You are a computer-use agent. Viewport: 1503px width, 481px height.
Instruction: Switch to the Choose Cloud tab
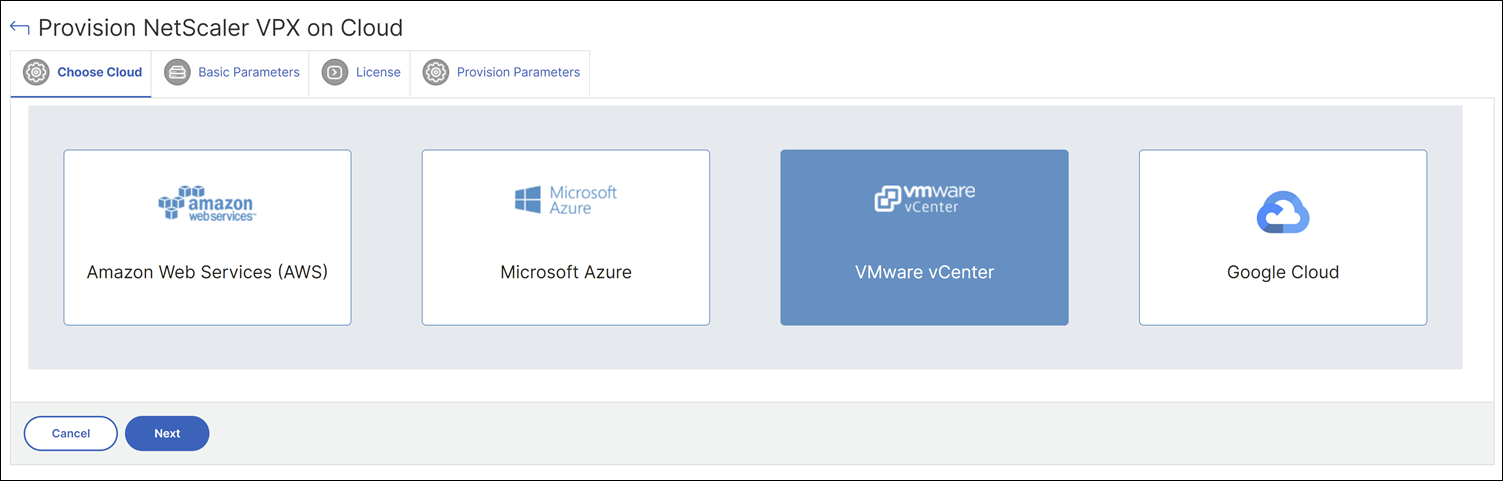99,73
